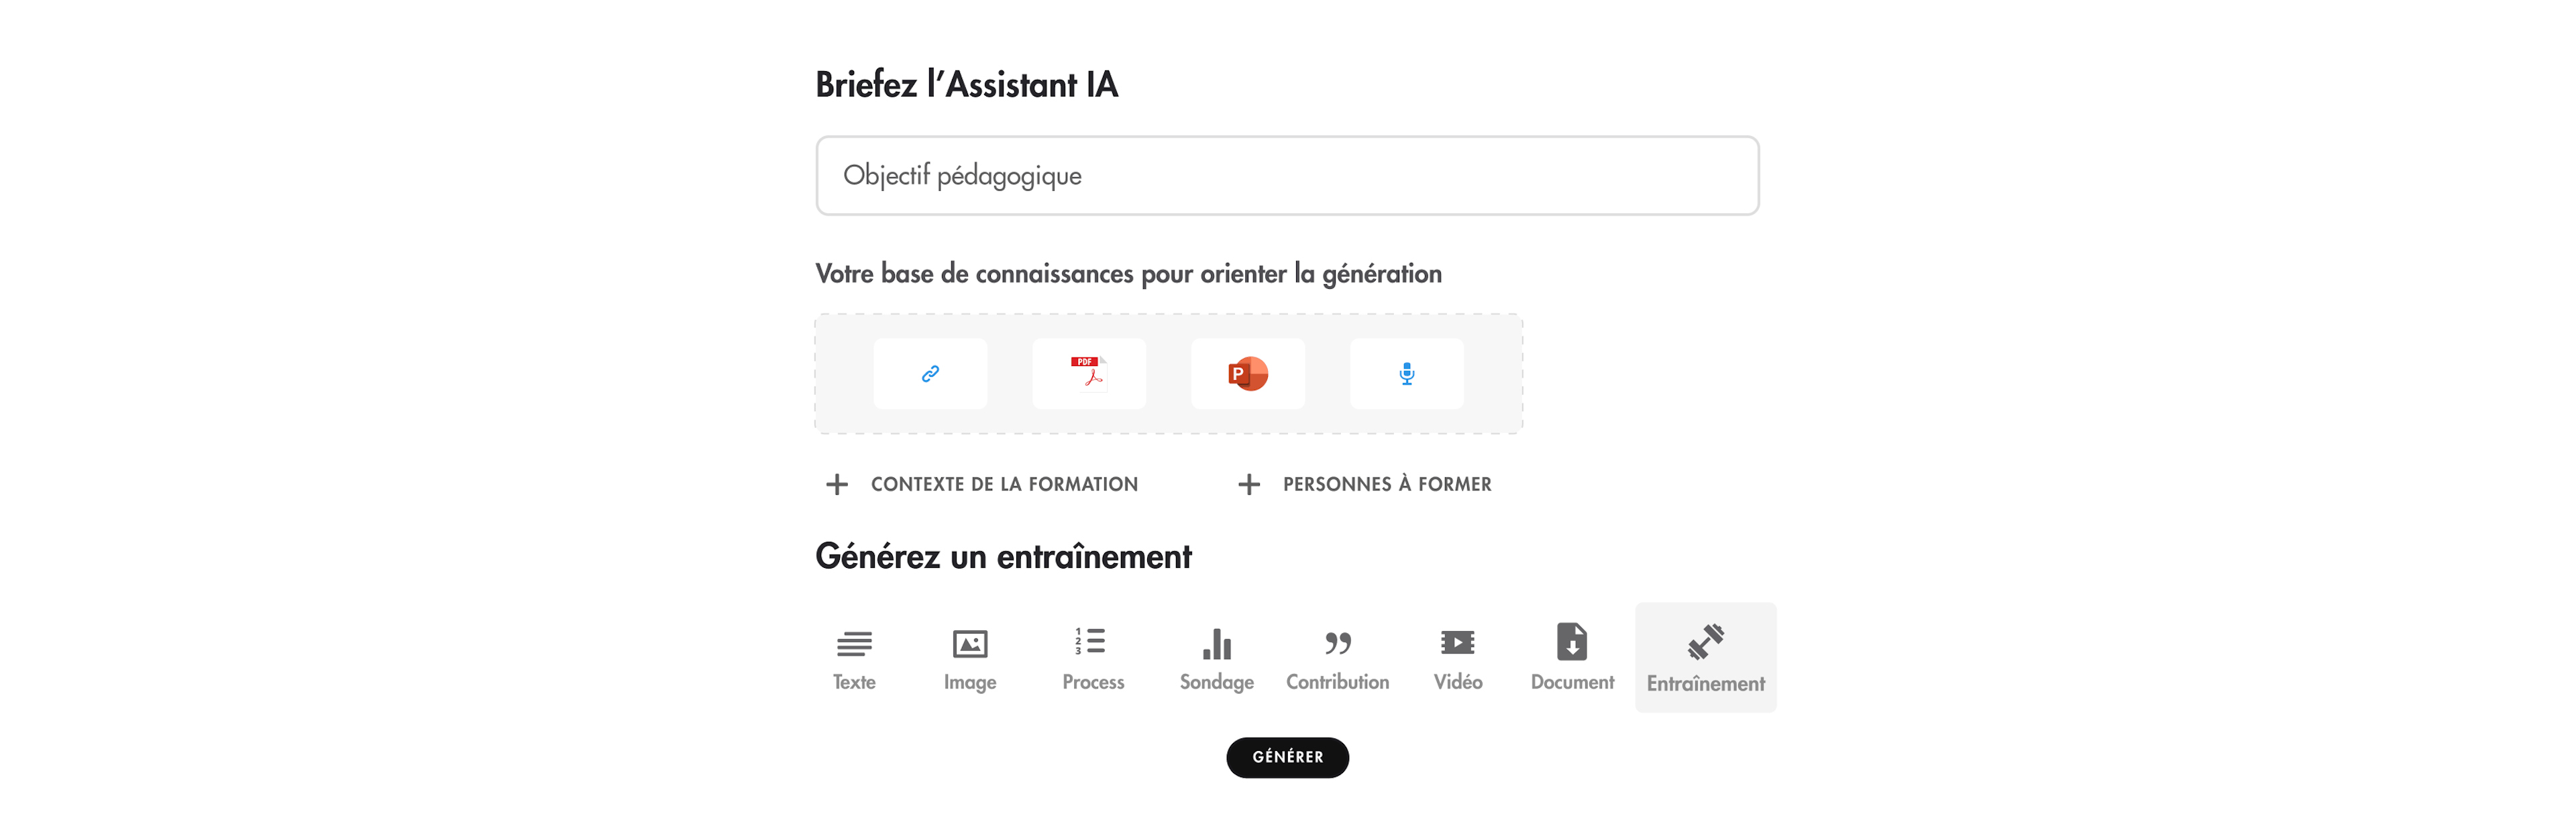The image size is (2576, 824).
Task: Click the GÉNÉRER button
Action: (1287, 757)
